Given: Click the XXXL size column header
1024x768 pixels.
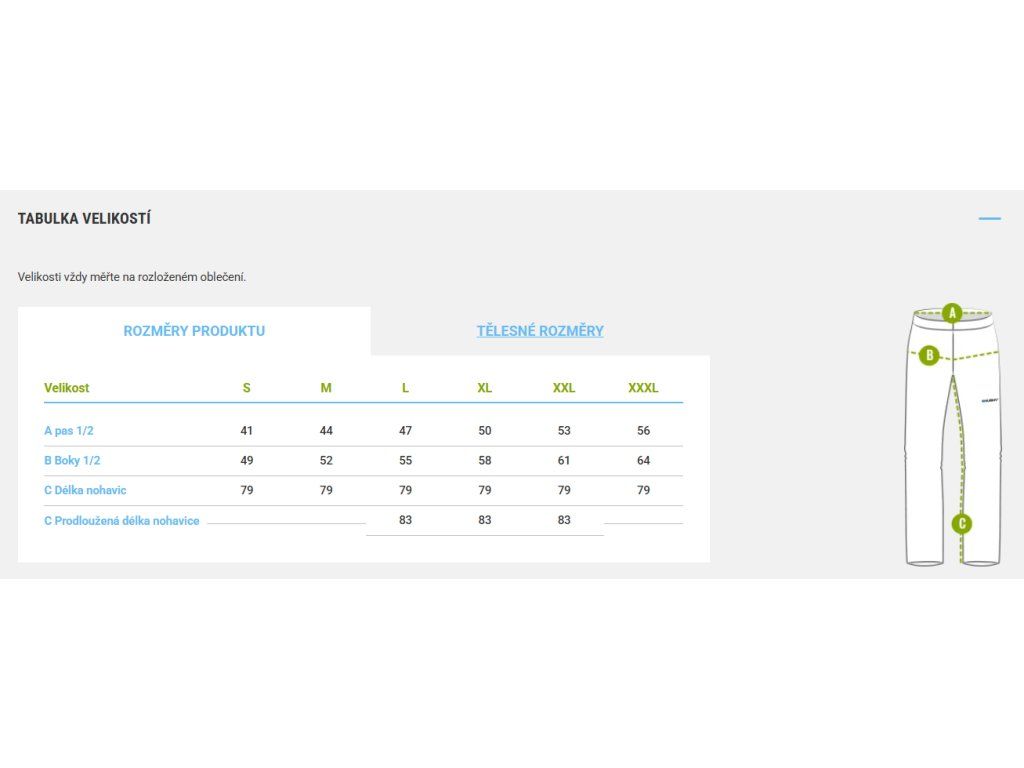Looking at the screenshot, I should pos(643,388).
